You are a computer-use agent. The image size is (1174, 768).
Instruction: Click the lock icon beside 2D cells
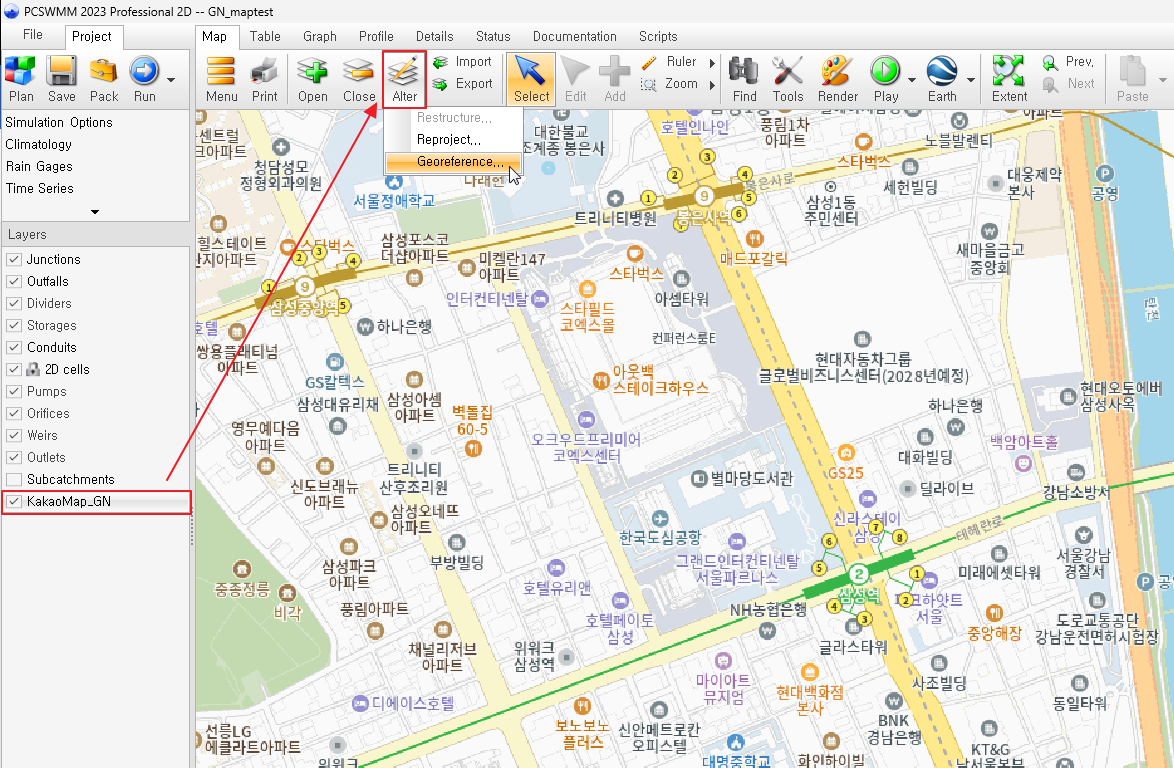33,369
